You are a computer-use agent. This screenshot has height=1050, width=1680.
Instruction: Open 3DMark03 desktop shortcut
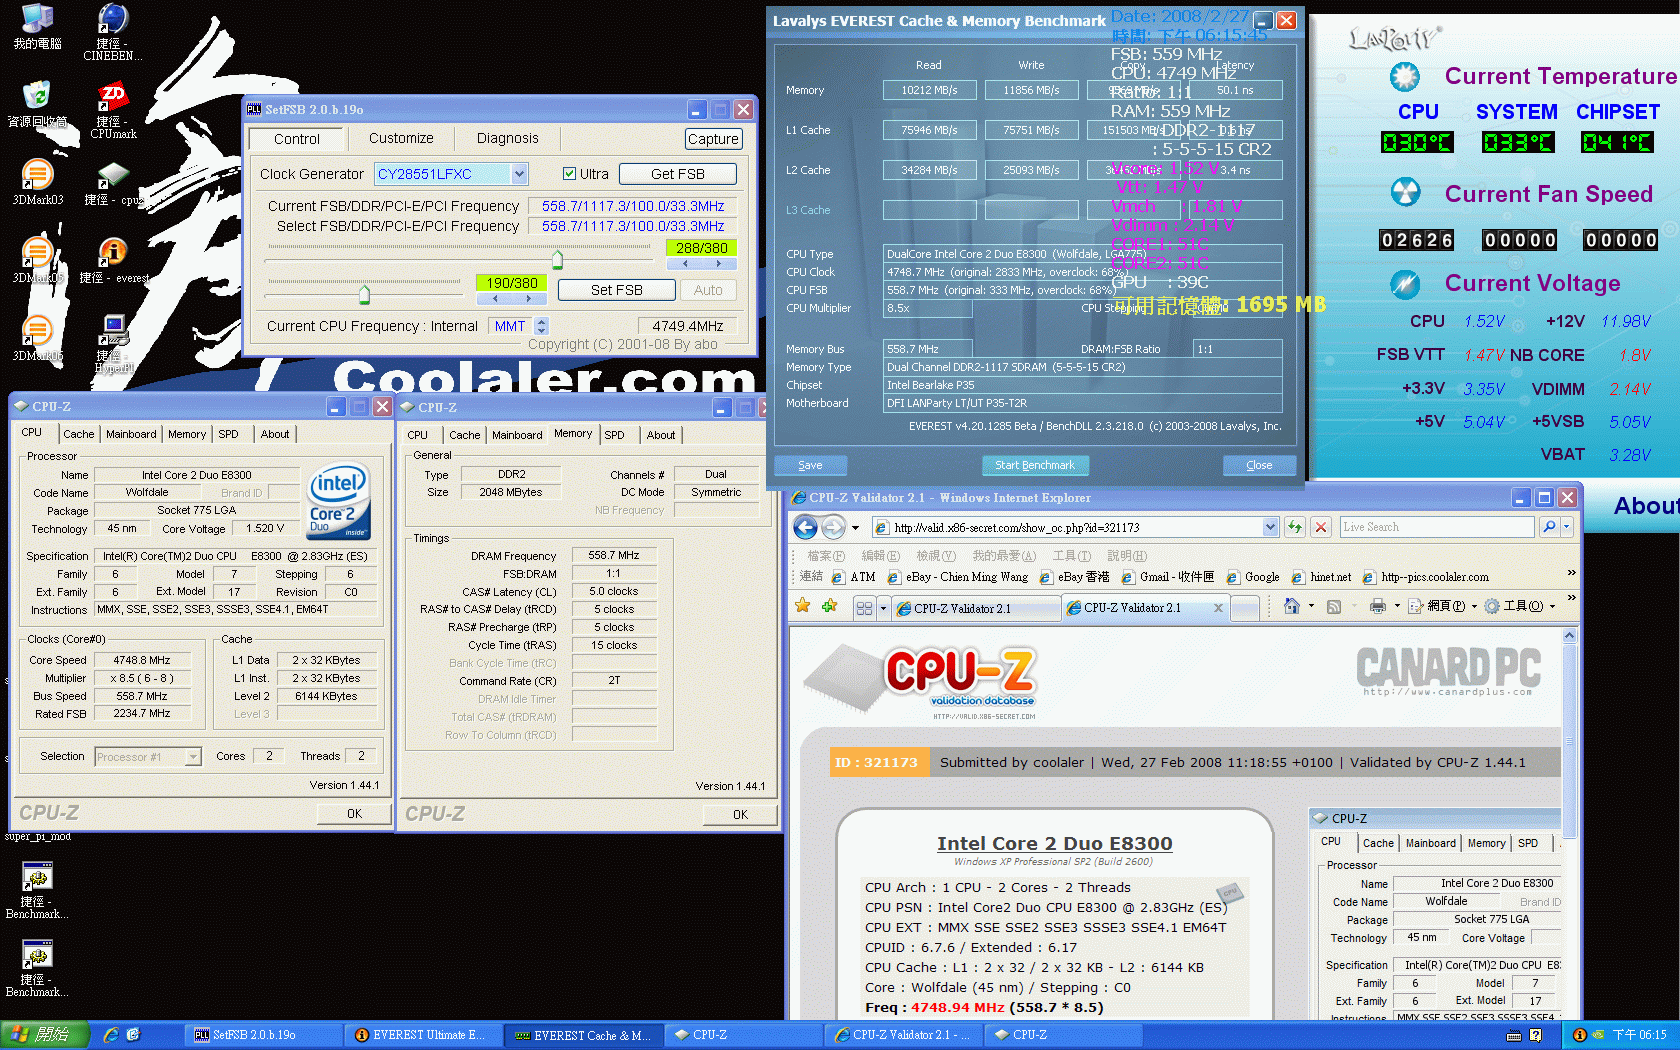(37, 182)
